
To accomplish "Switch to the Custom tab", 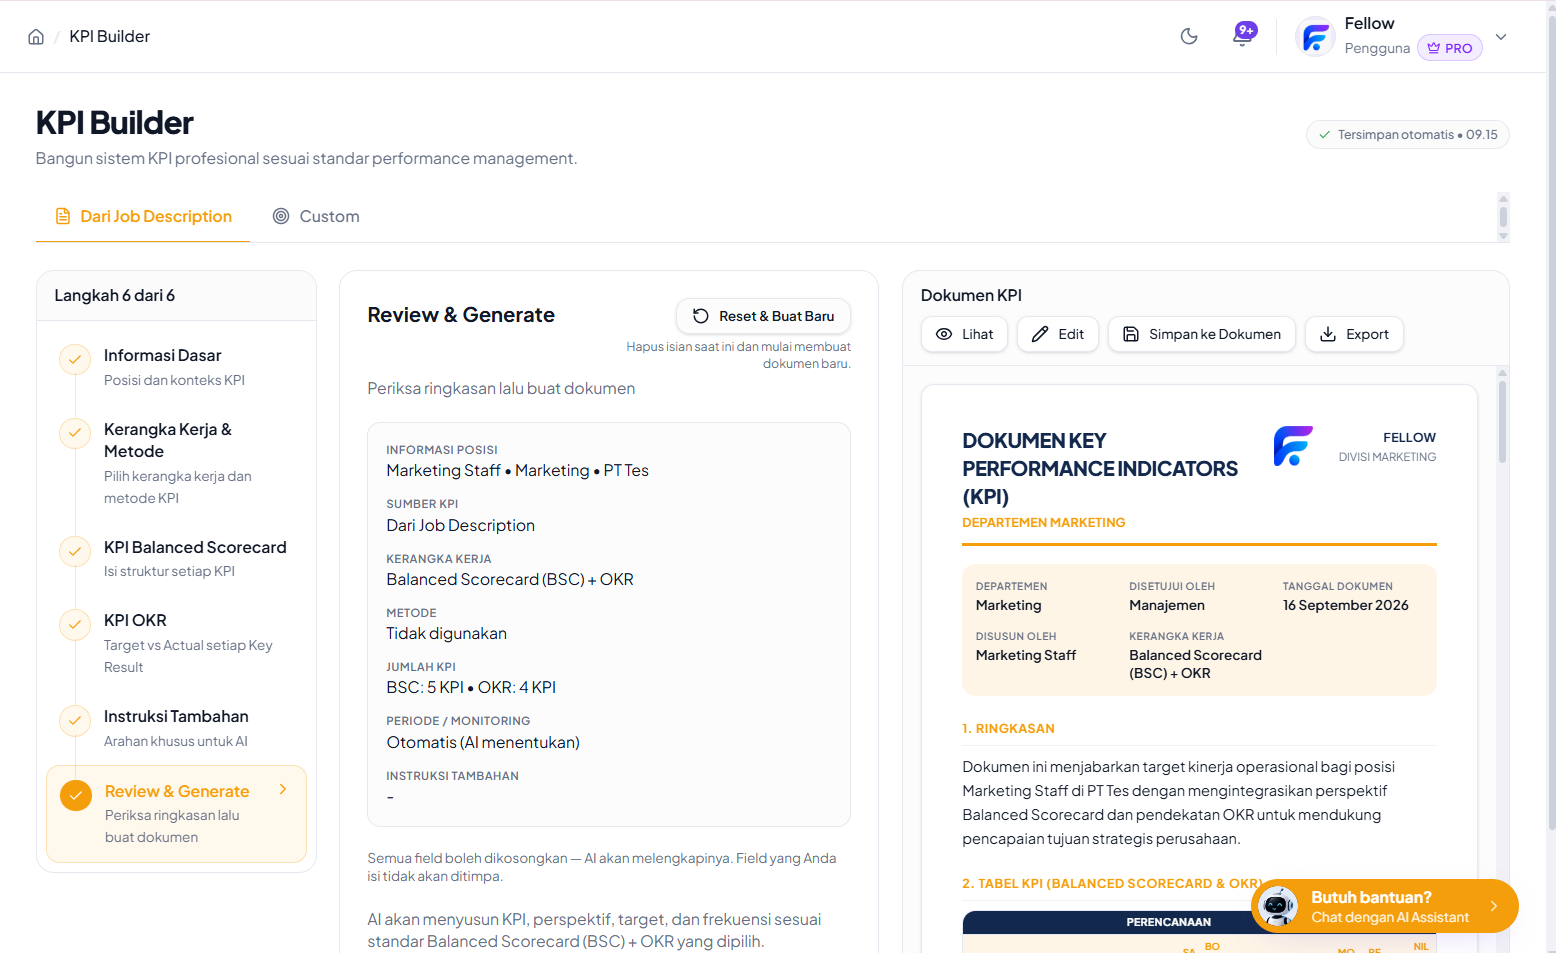I will pos(316,216).
